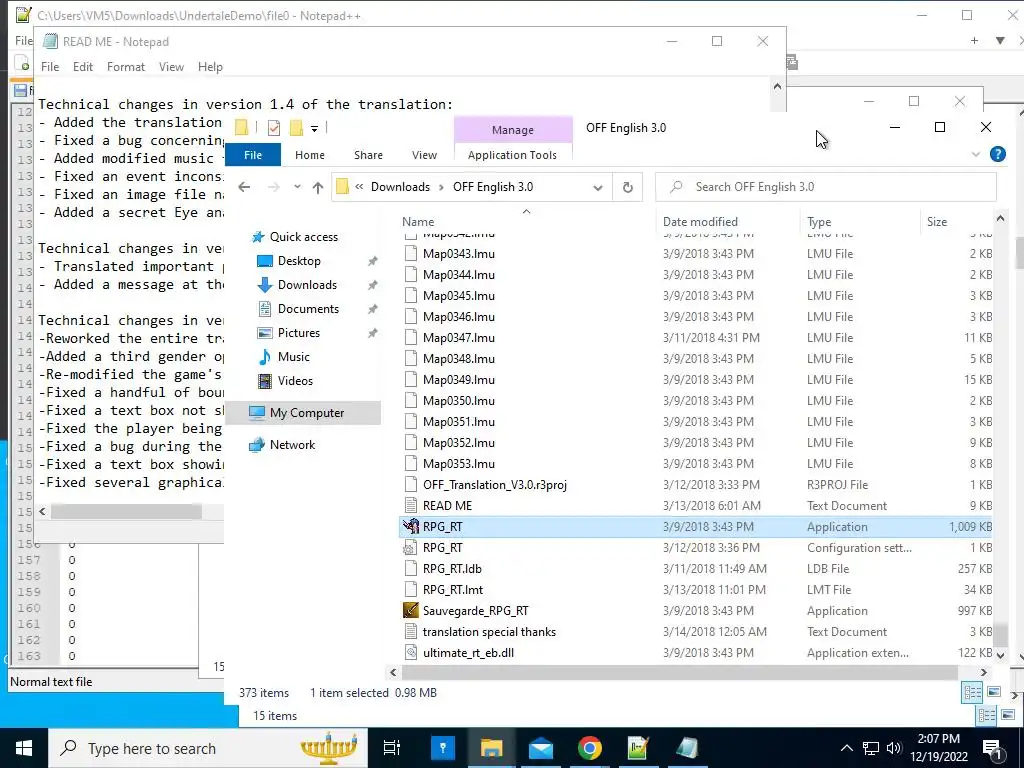Viewport: 1024px width, 768px height.
Task: Open Downloads in navigation pane
Action: click(307, 285)
